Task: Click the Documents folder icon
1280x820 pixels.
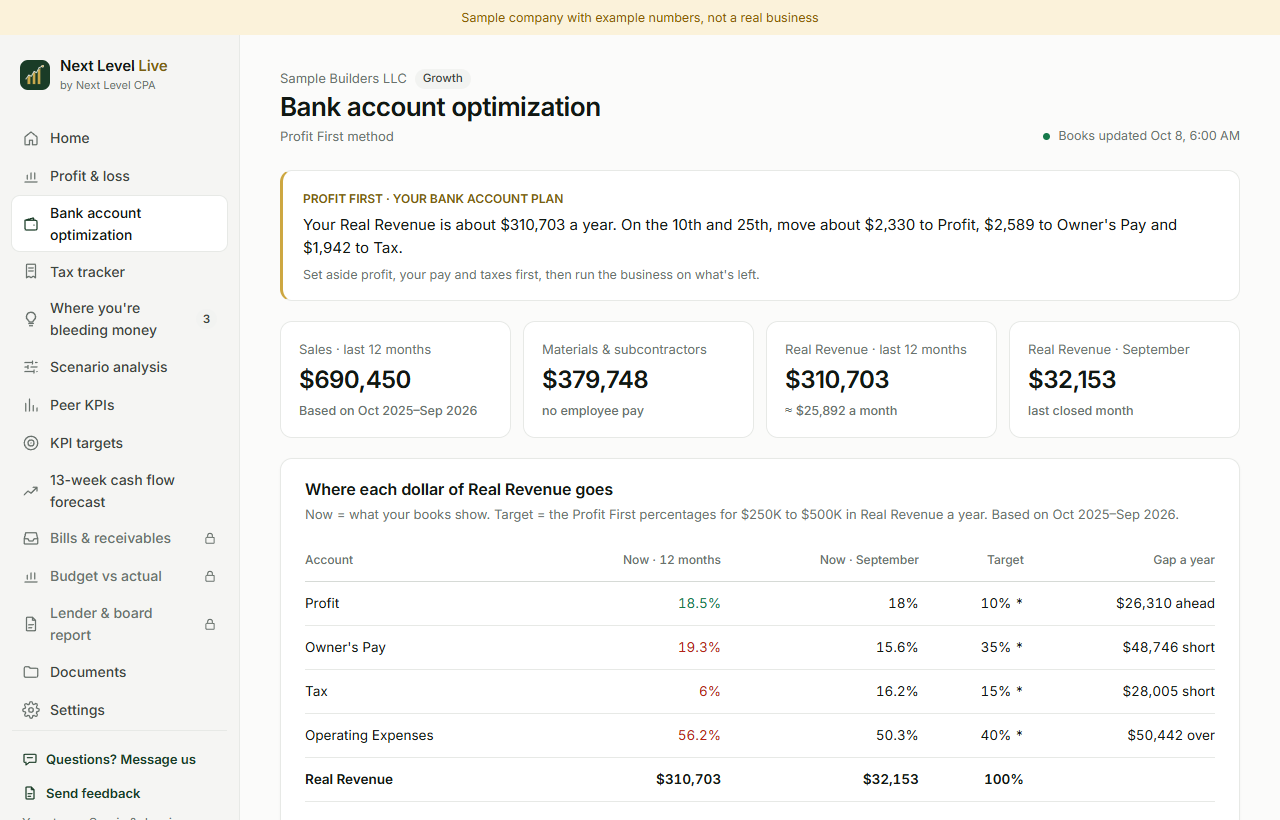Action: (31, 672)
